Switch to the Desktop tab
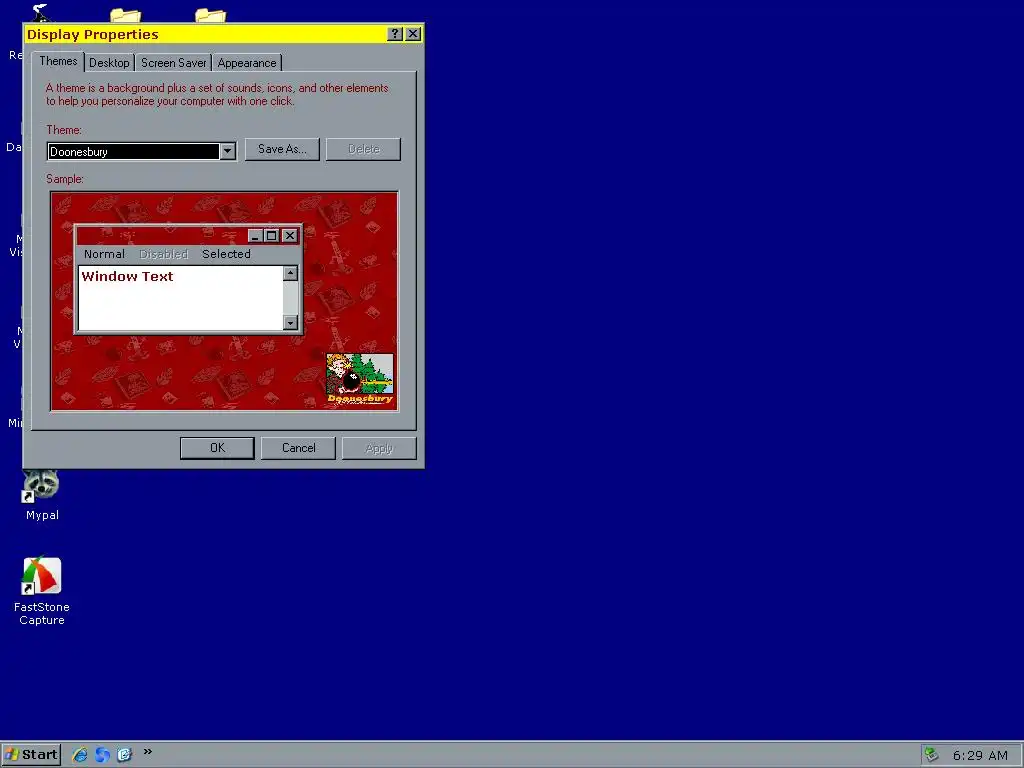1024x768 pixels. [x=109, y=63]
